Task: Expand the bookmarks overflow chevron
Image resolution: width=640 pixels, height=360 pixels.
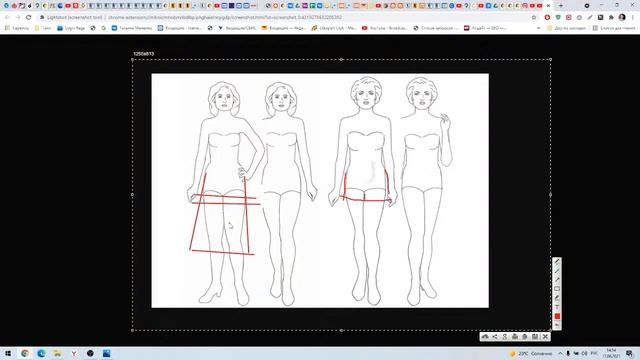Action: coord(538,28)
